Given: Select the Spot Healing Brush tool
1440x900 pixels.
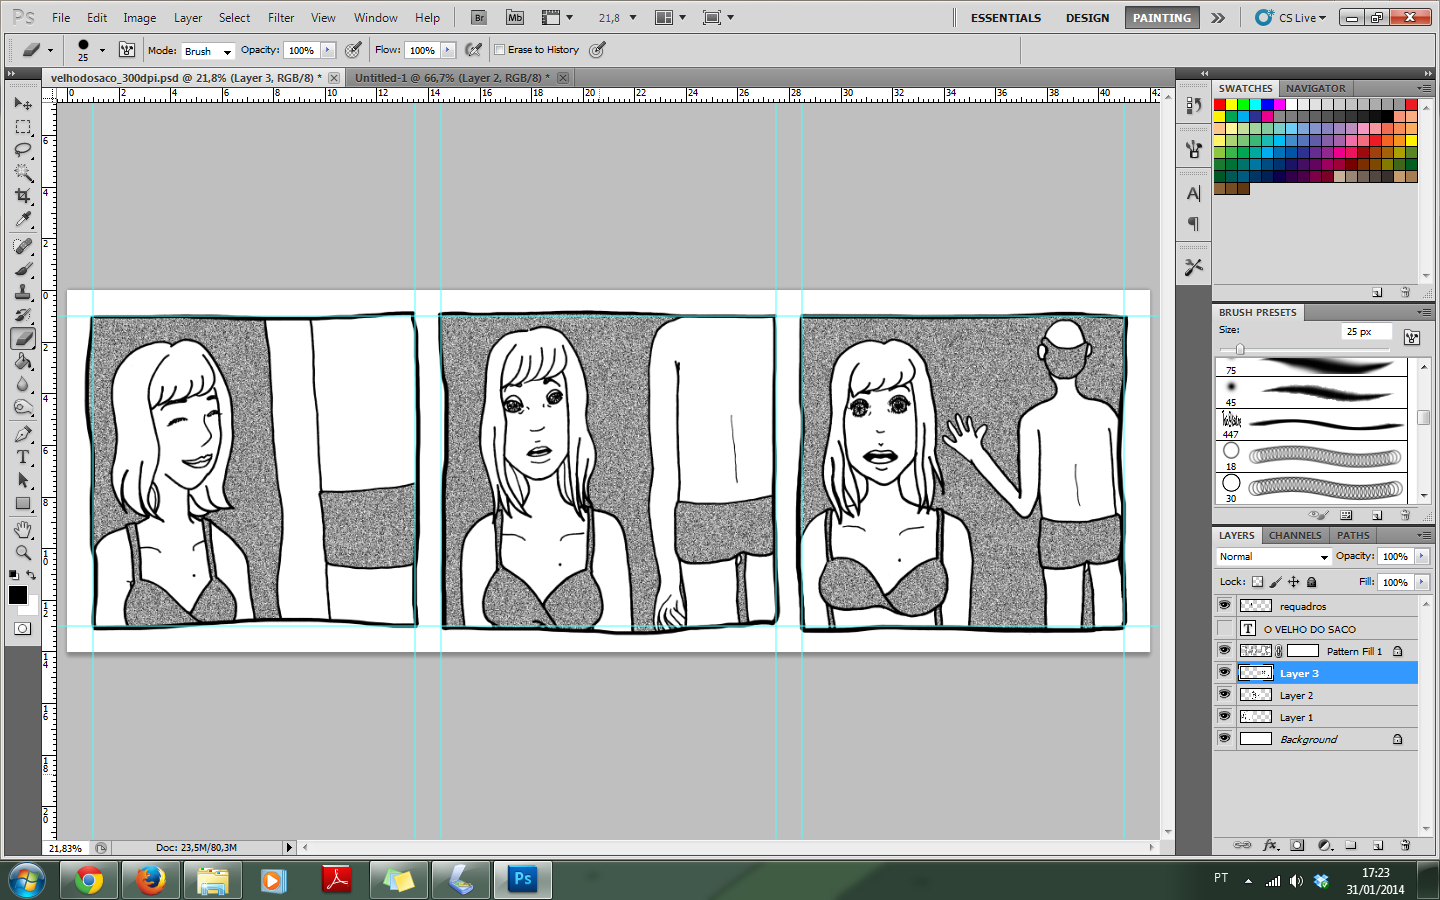Looking at the screenshot, I should pyautogui.click(x=23, y=246).
